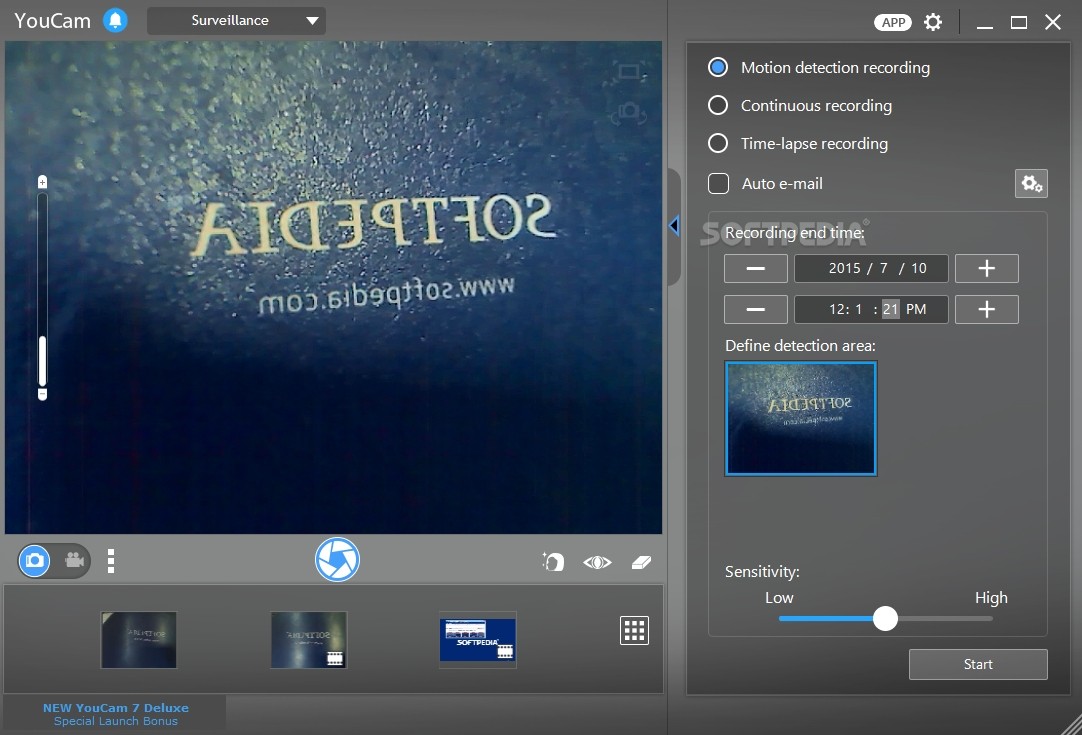Decrease the recording end date
The height and width of the screenshot is (735, 1082).
point(756,268)
